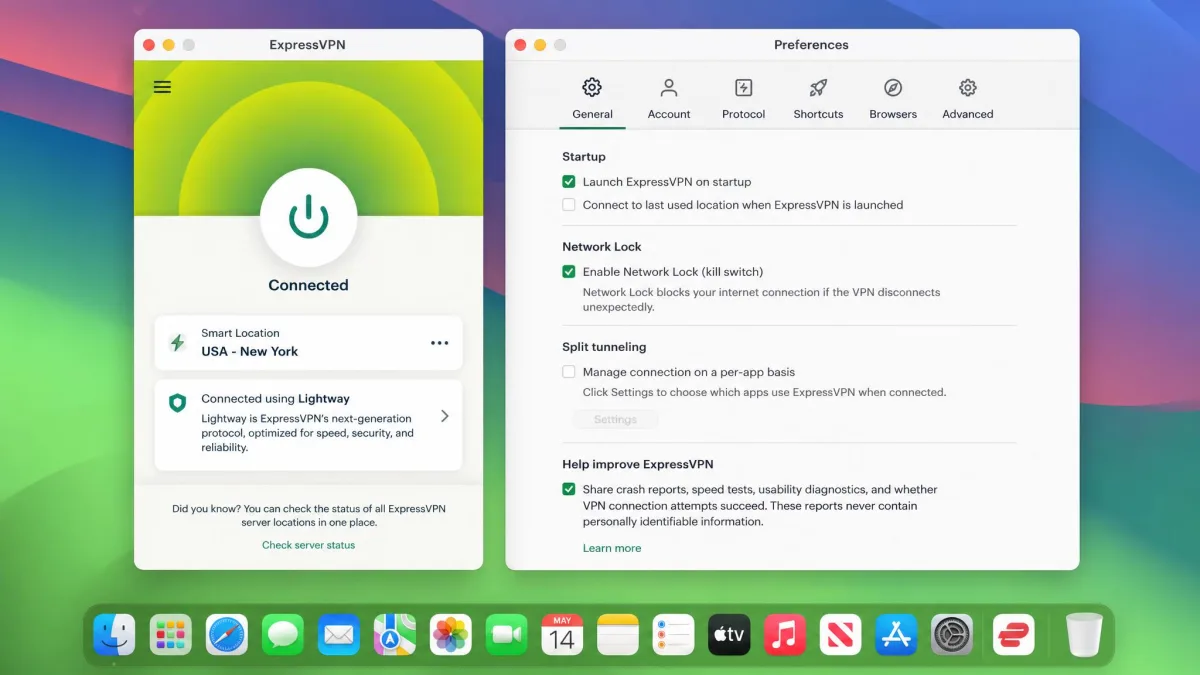Open Apple TV from the dock

click(729, 634)
